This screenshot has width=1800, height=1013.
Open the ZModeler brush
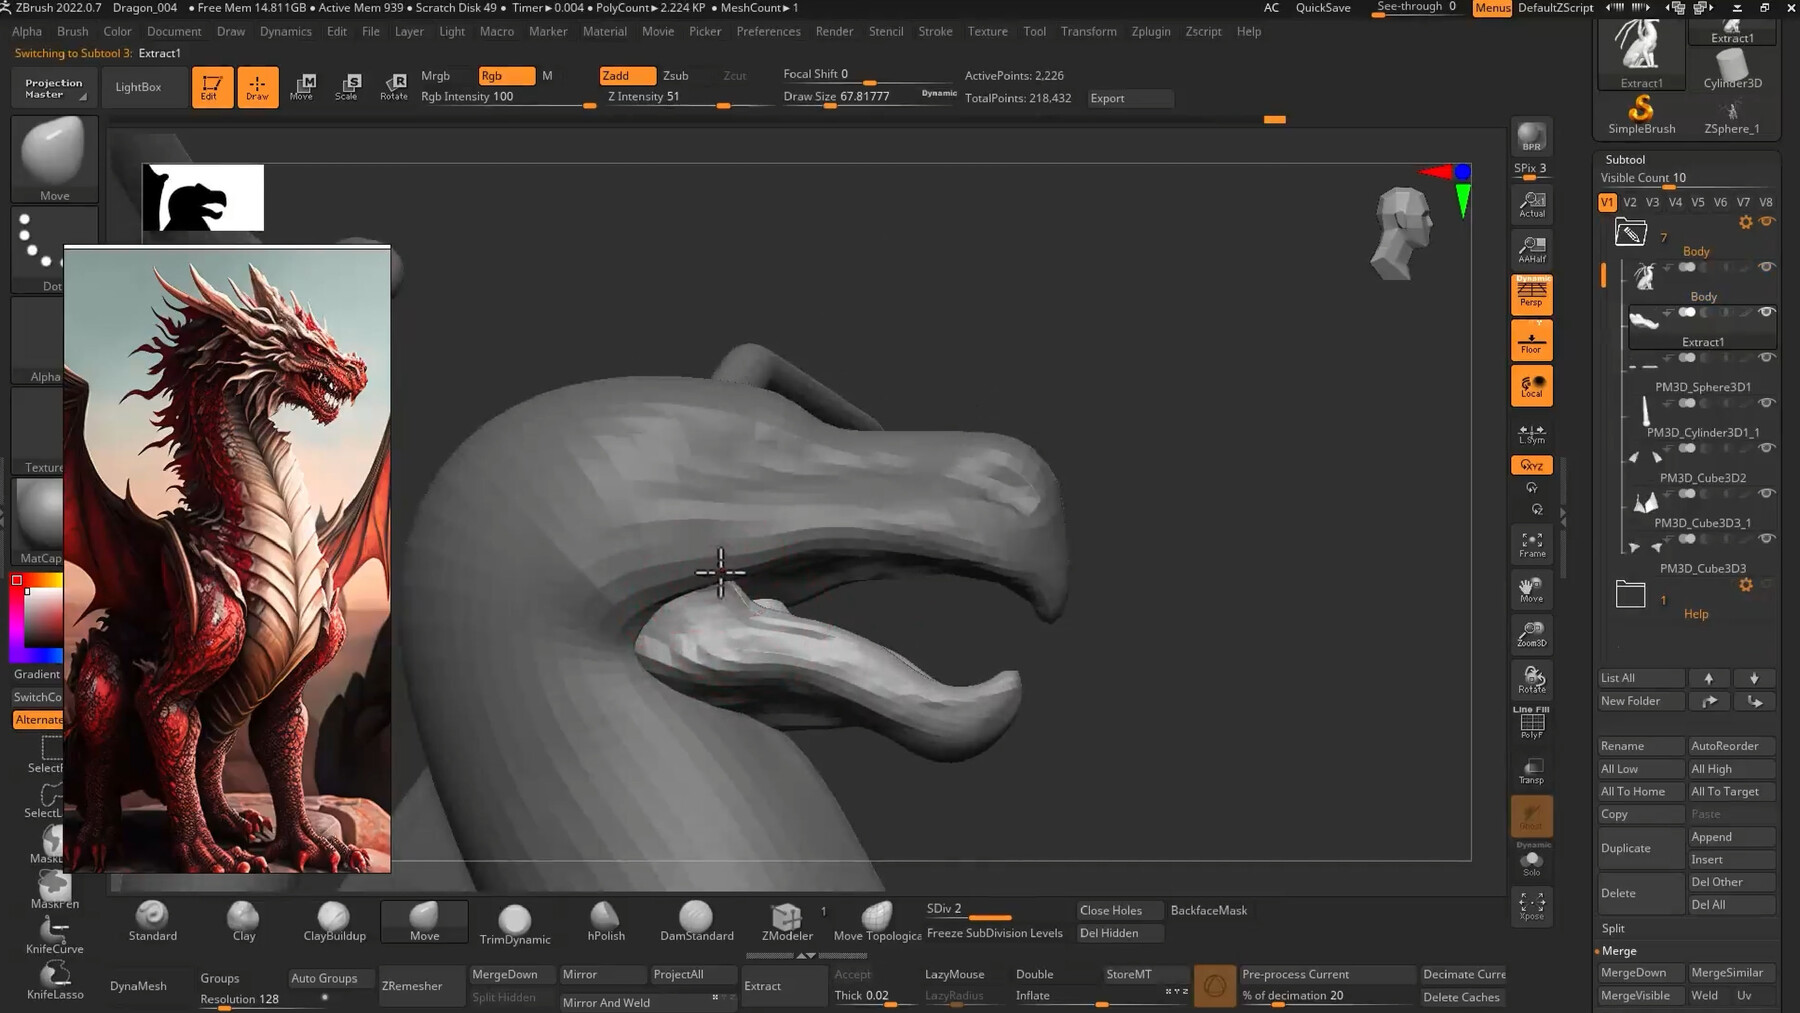point(786,919)
